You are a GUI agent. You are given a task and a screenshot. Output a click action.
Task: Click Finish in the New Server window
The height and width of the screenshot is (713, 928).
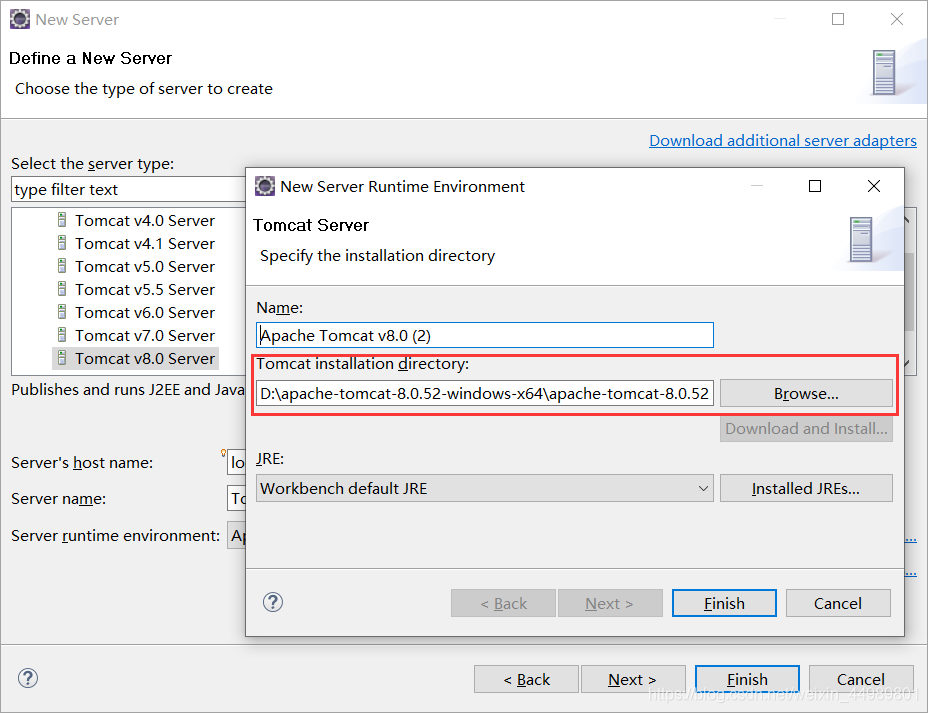[x=747, y=679]
